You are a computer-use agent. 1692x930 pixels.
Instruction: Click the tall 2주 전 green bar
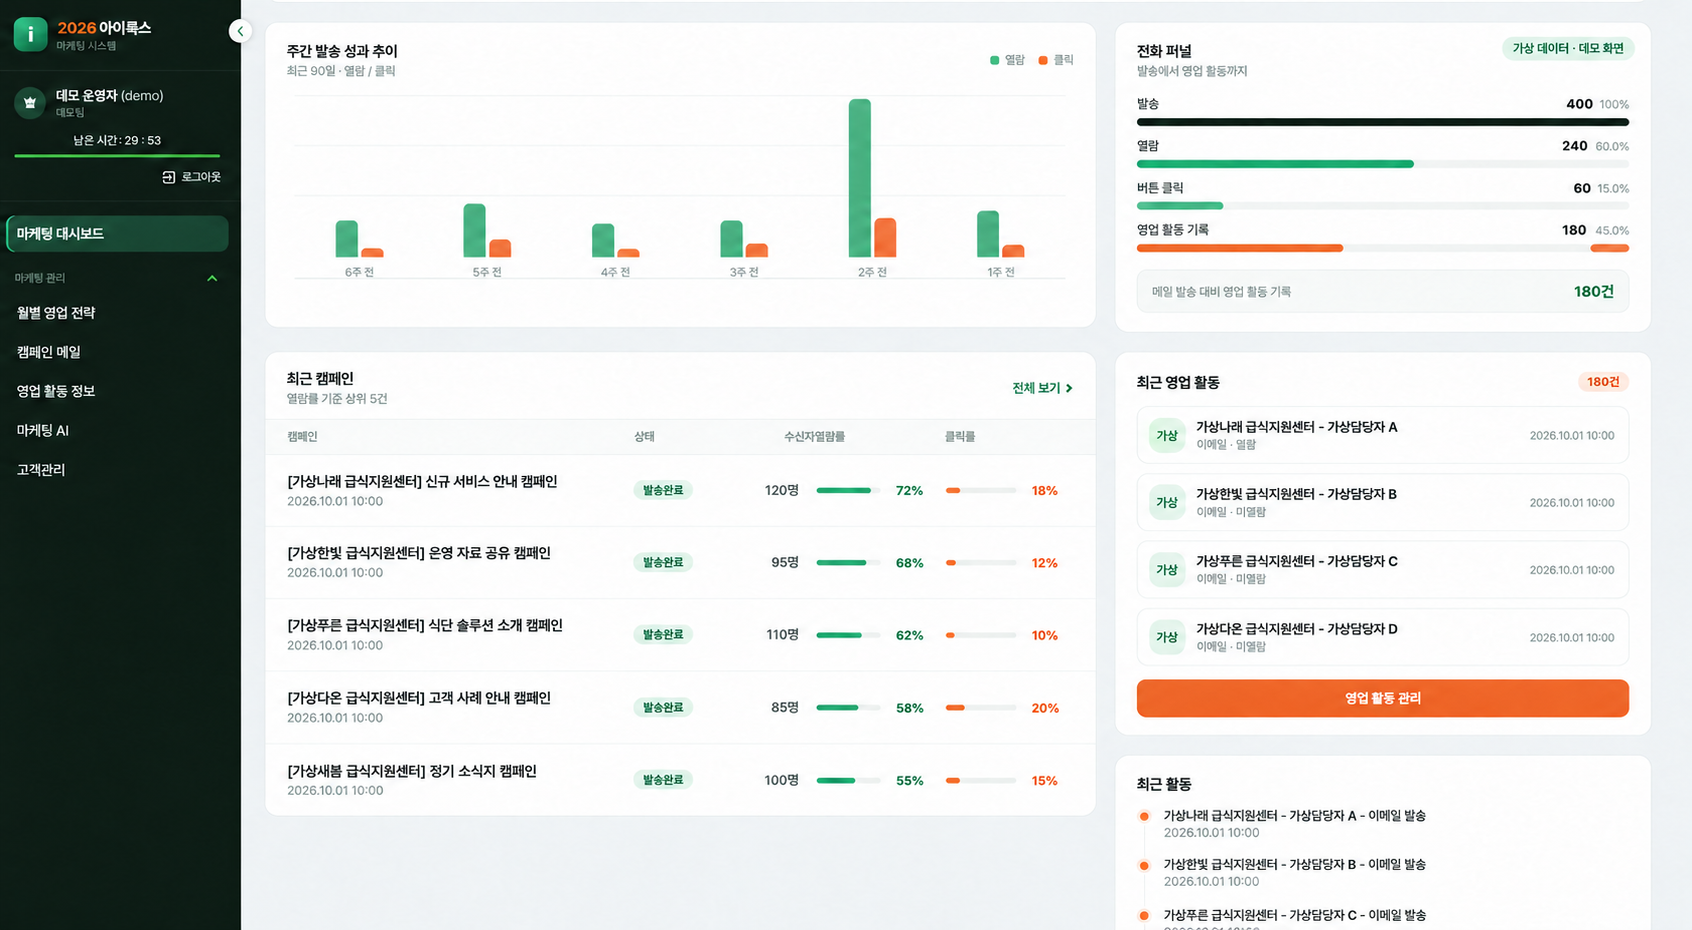click(x=860, y=178)
